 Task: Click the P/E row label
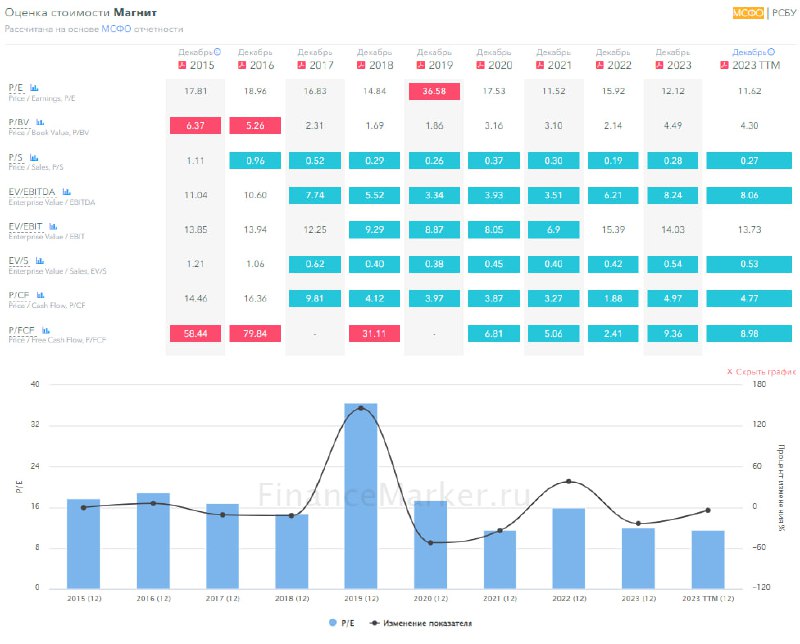(x=16, y=88)
